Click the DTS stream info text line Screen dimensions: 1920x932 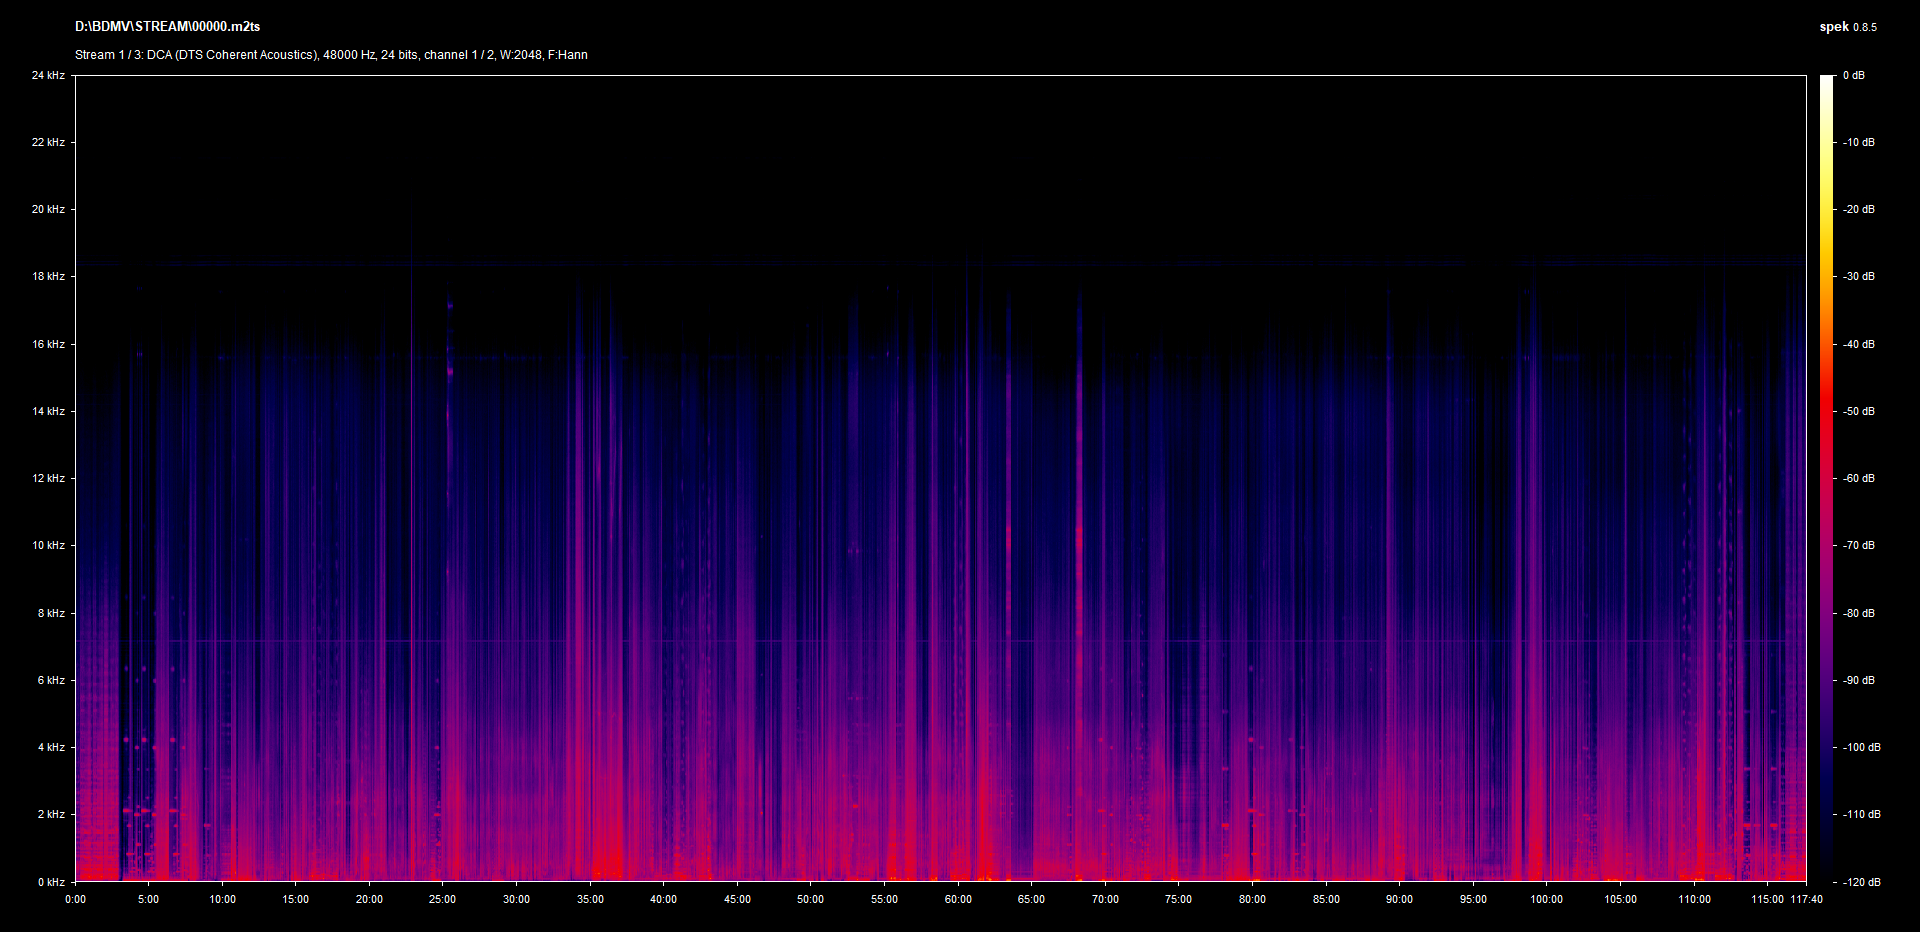coord(331,55)
